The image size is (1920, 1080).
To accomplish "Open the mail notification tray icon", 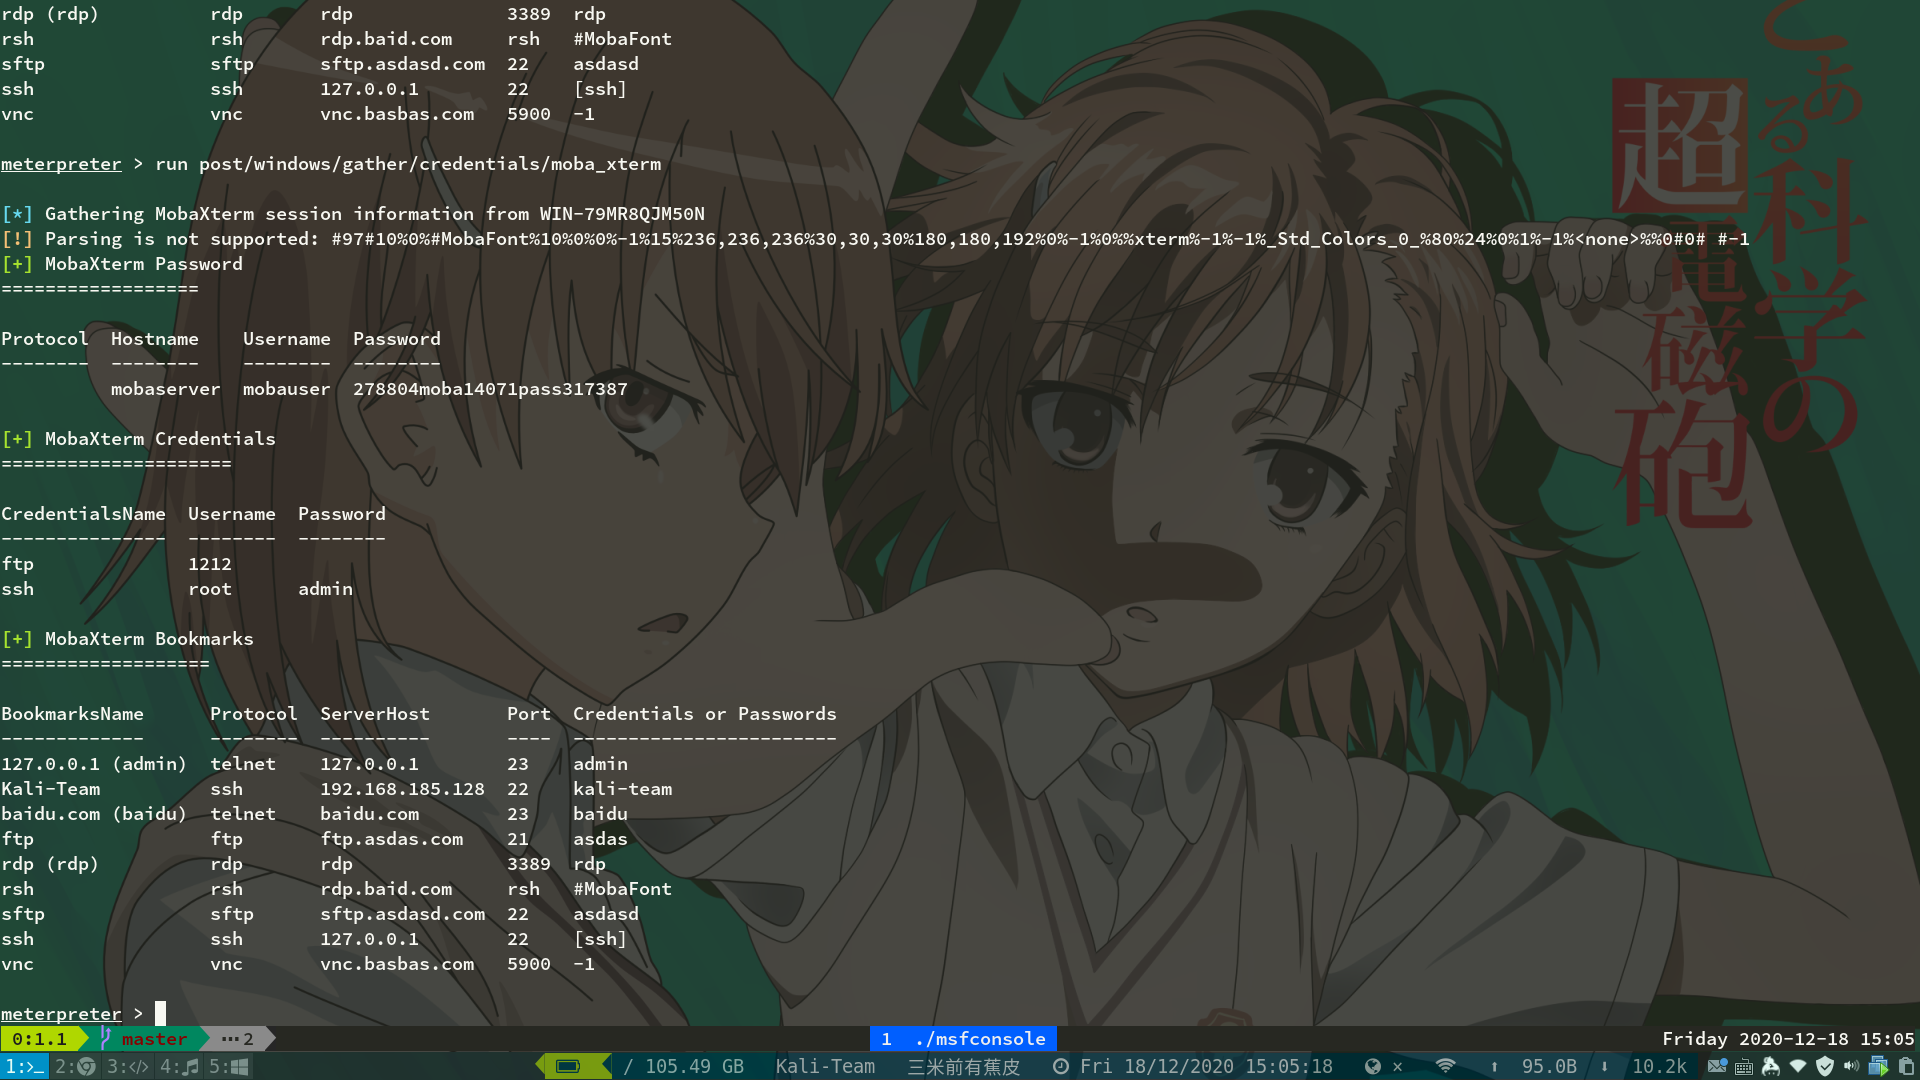I will [x=1717, y=1067].
